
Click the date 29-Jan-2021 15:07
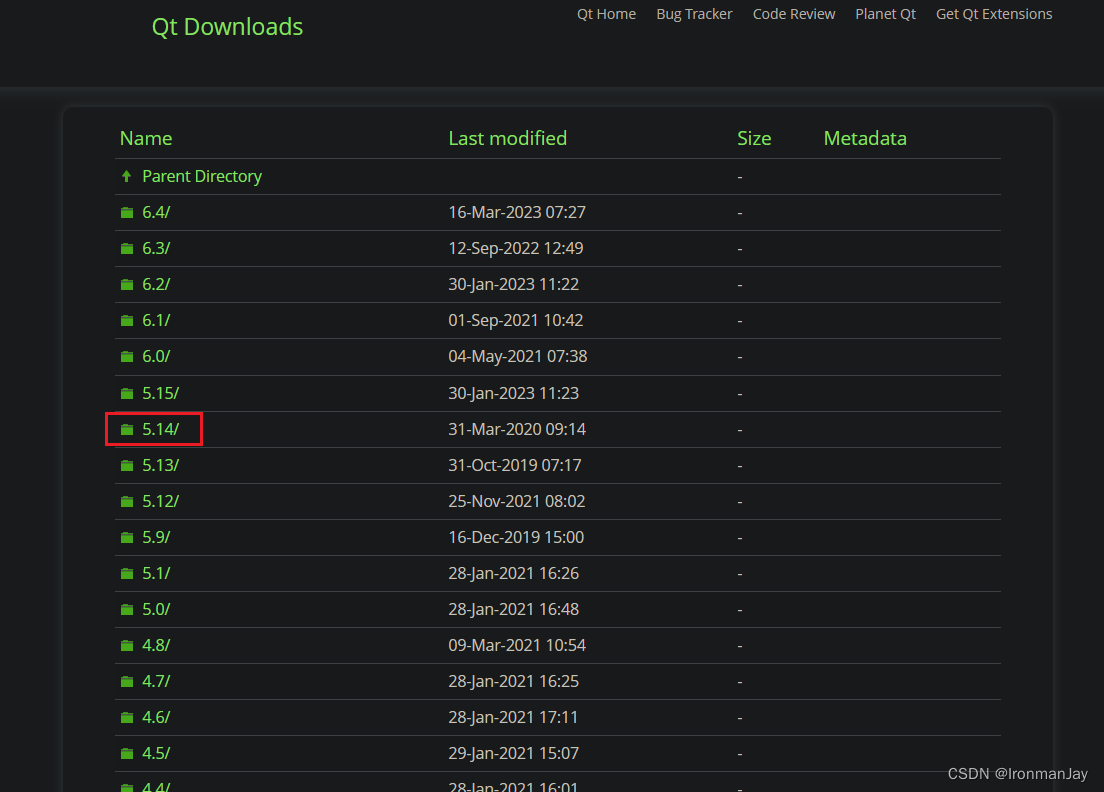pos(514,753)
